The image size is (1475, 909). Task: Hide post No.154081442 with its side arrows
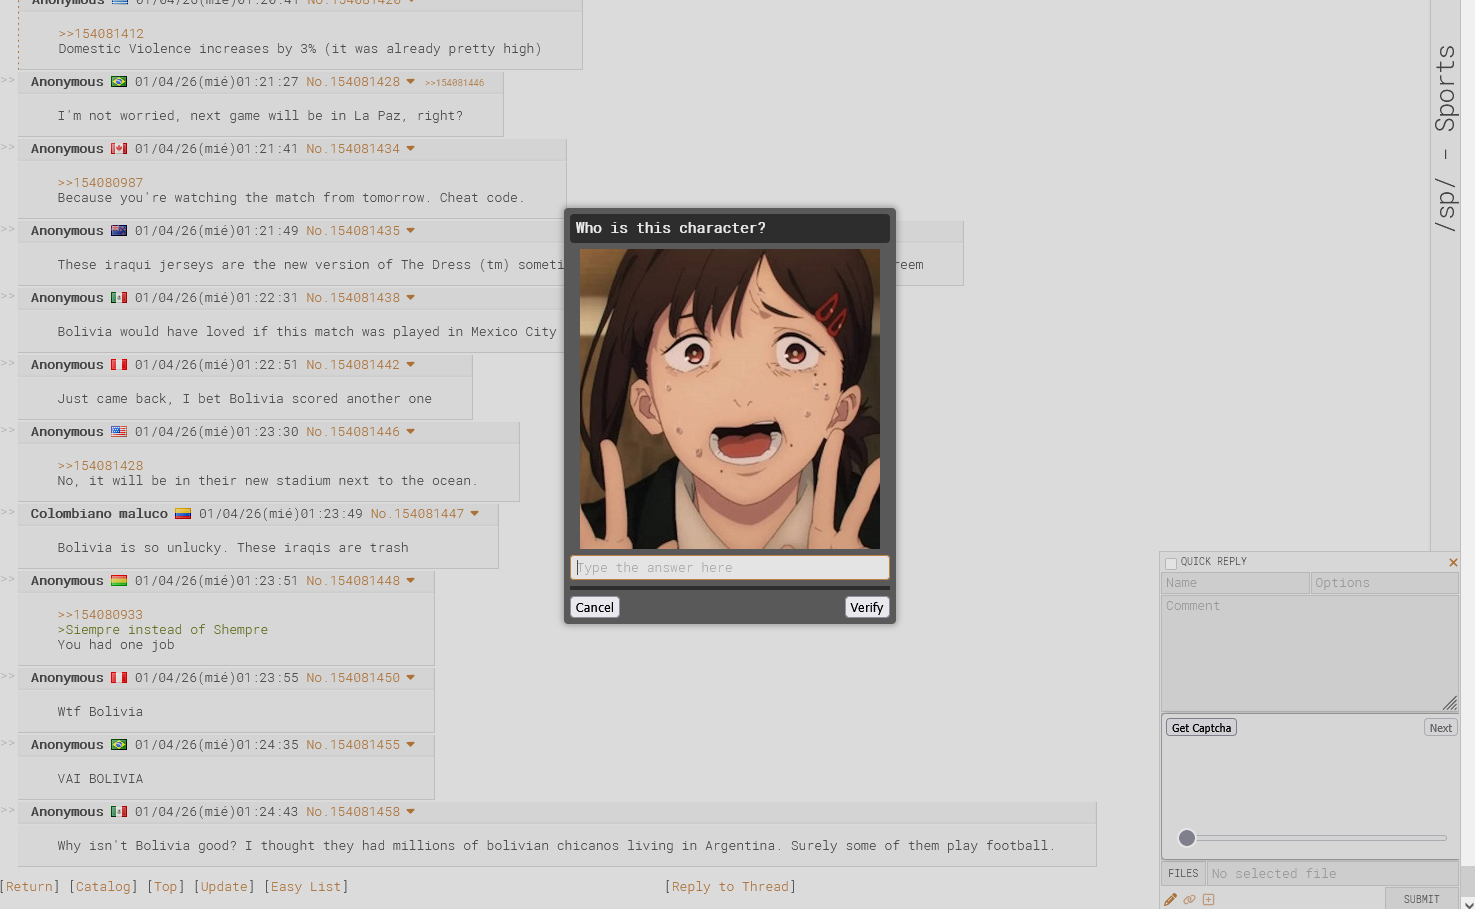click(8, 363)
